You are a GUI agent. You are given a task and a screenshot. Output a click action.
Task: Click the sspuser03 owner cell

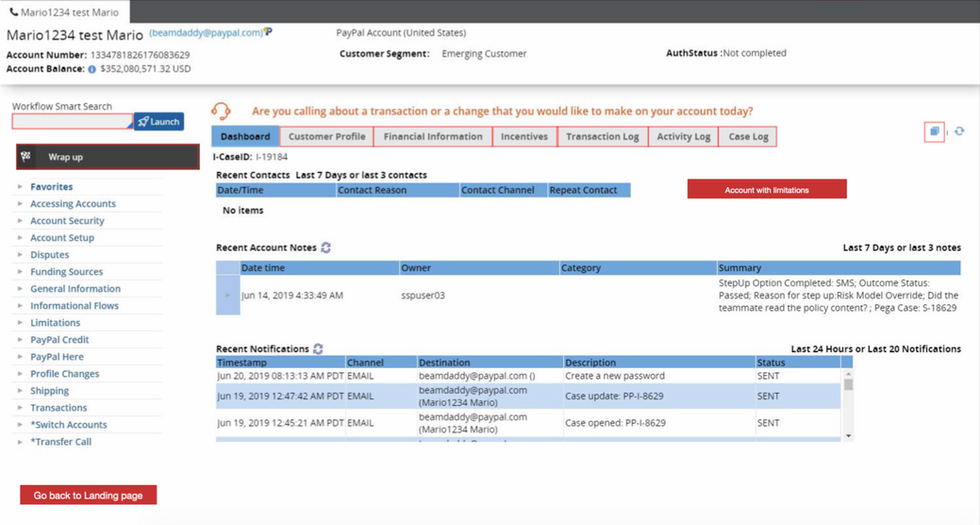pyautogui.click(x=423, y=295)
